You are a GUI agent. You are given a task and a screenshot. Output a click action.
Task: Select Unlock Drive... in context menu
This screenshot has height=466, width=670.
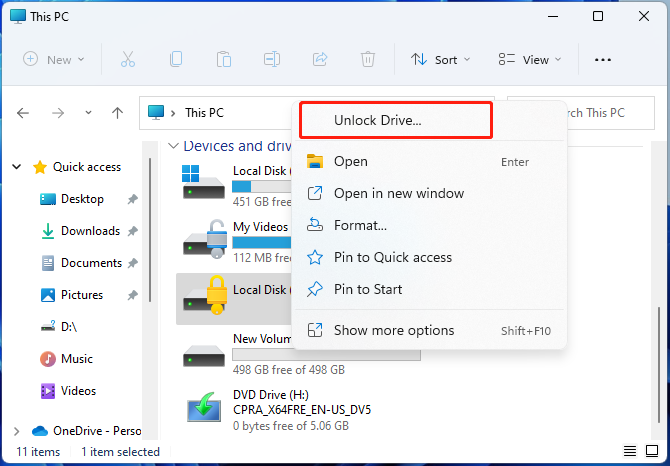(x=396, y=120)
